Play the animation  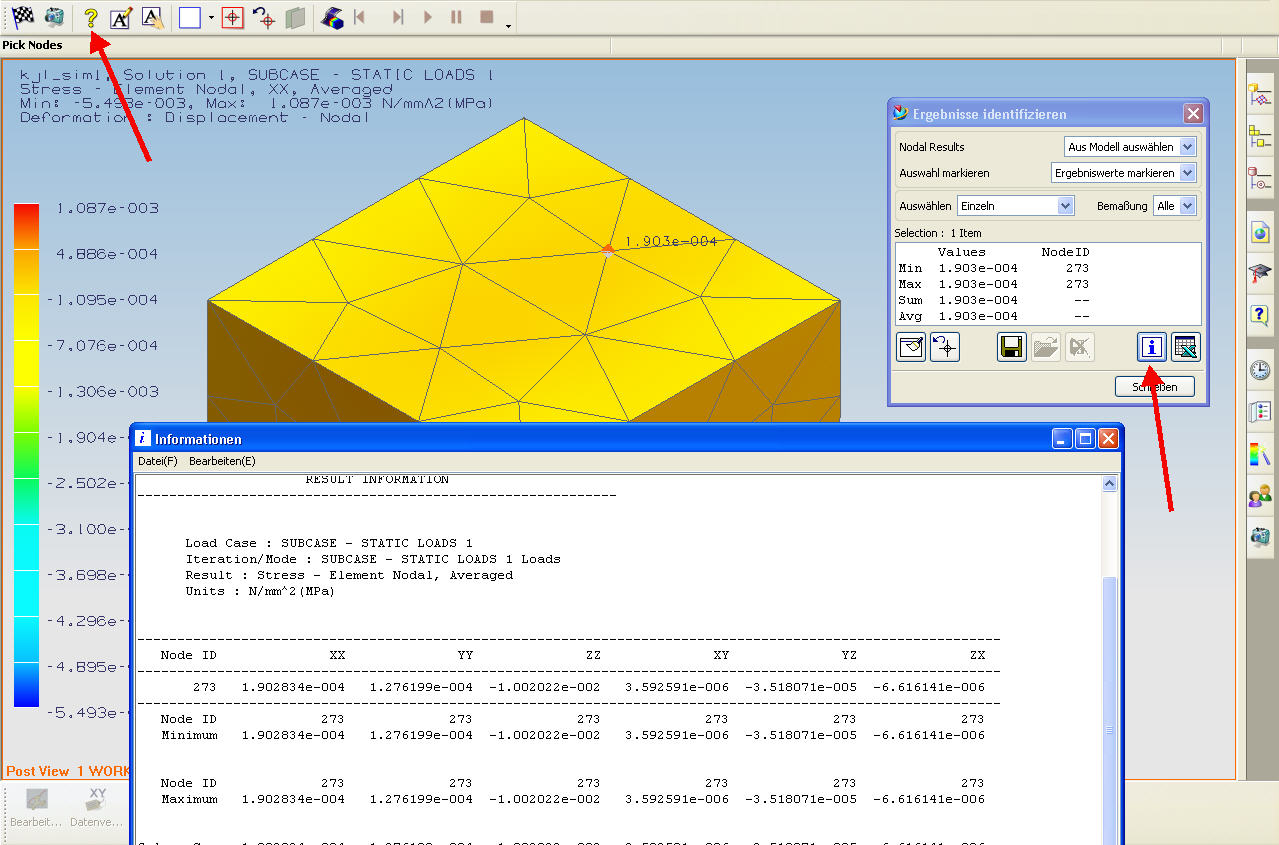tap(428, 17)
